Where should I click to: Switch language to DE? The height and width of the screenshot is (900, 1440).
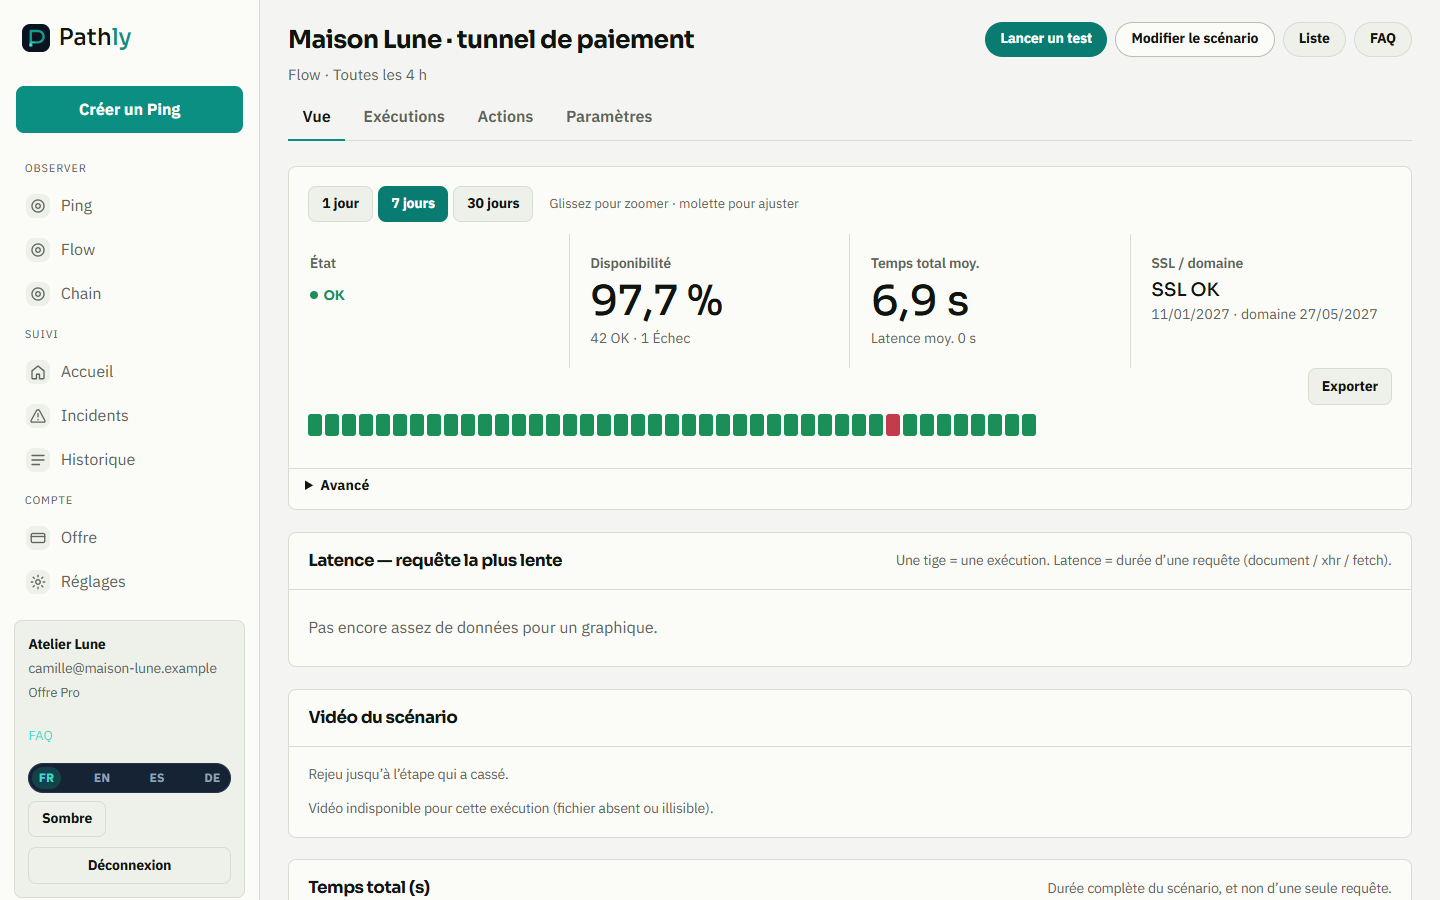tap(212, 778)
